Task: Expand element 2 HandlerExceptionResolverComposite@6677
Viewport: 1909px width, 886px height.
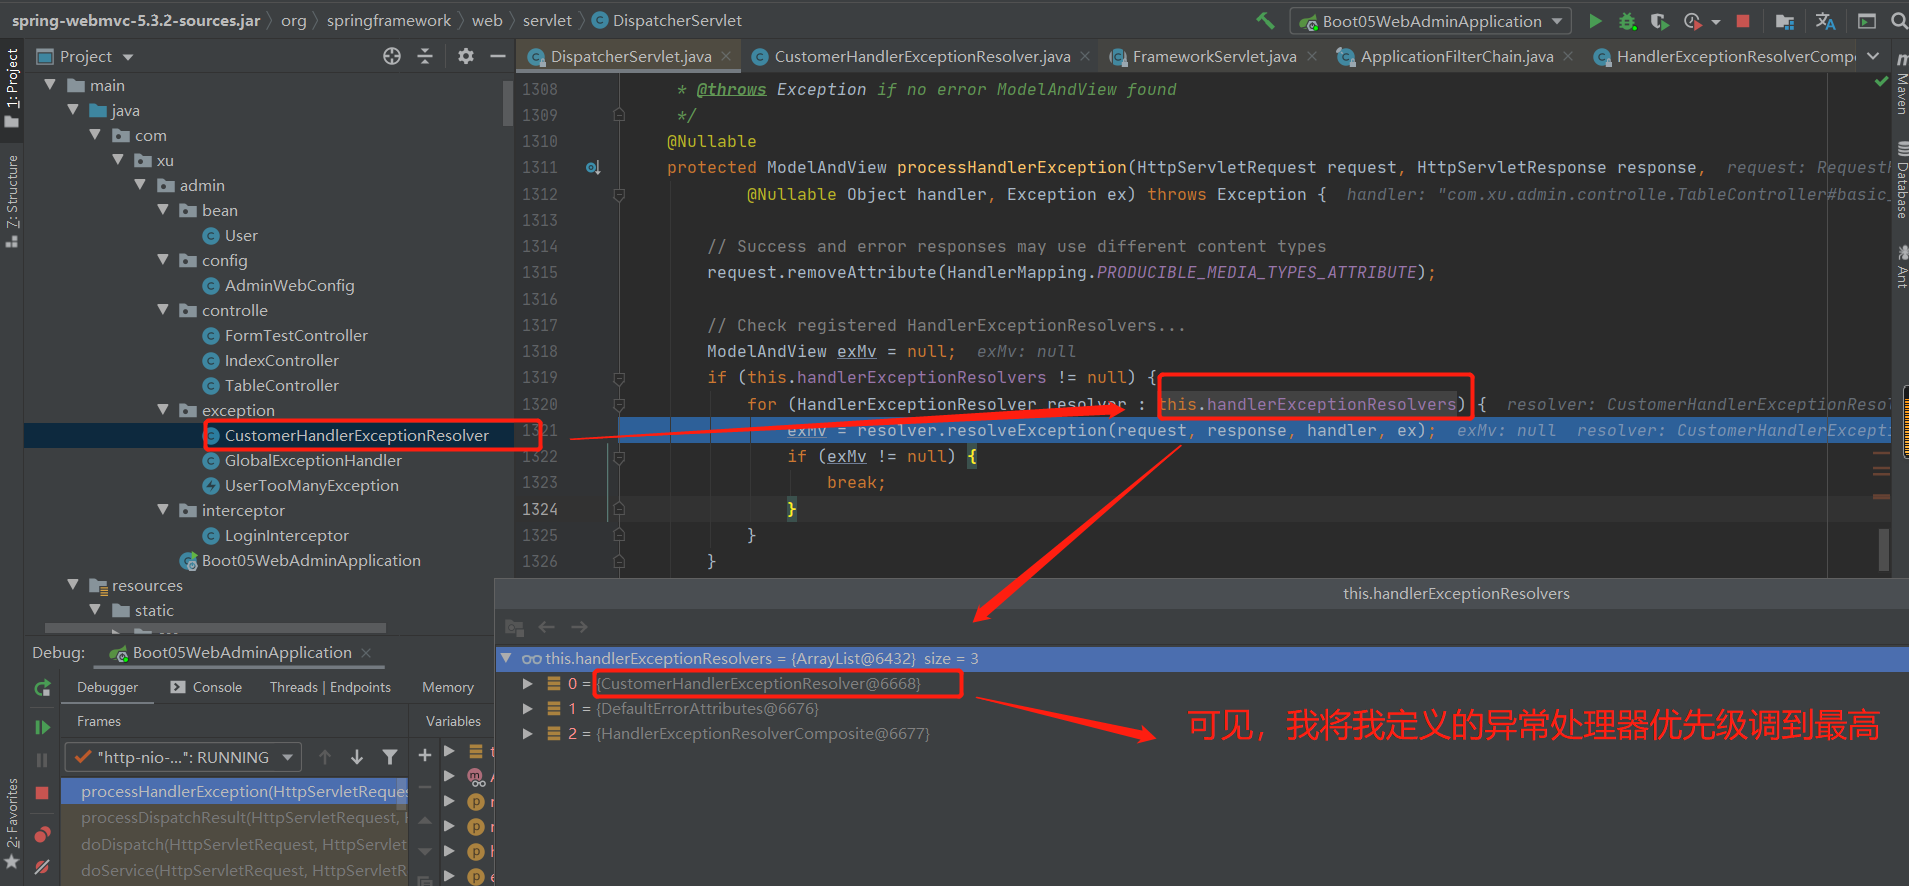Action: [527, 734]
